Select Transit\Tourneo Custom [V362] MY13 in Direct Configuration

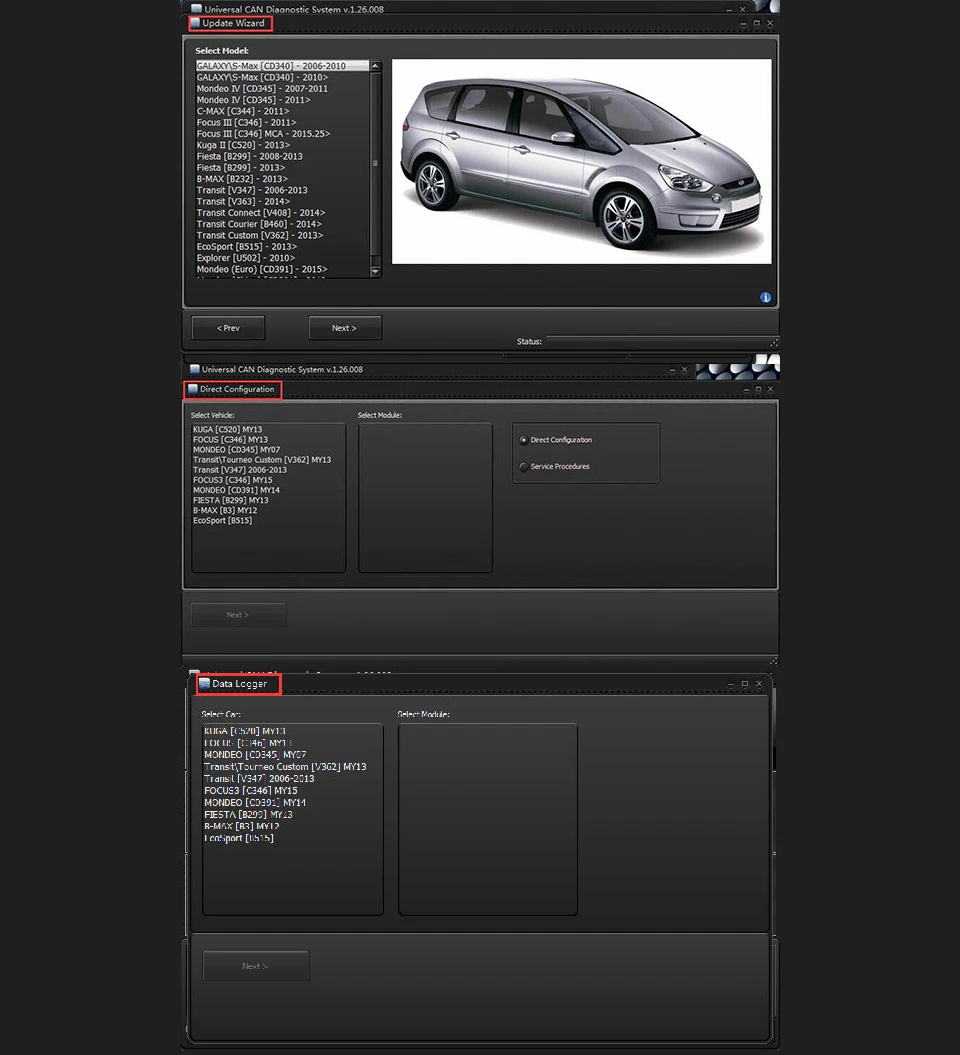(x=262, y=460)
